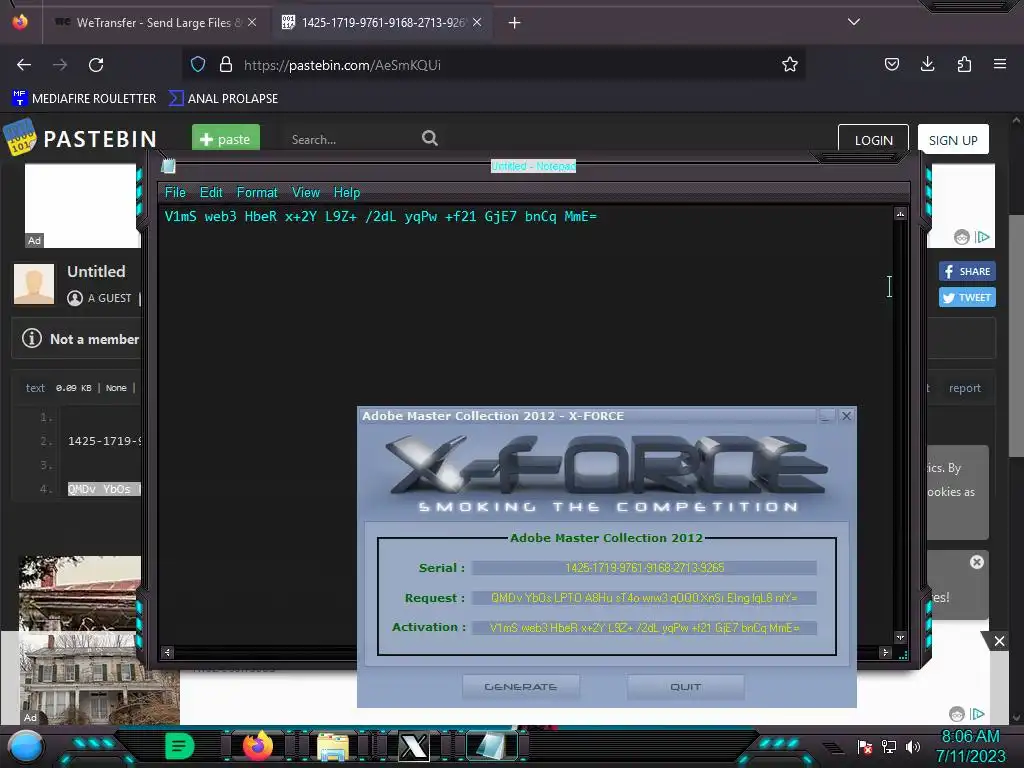Open the Notepad View menu
The image size is (1024, 768).
point(306,193)
